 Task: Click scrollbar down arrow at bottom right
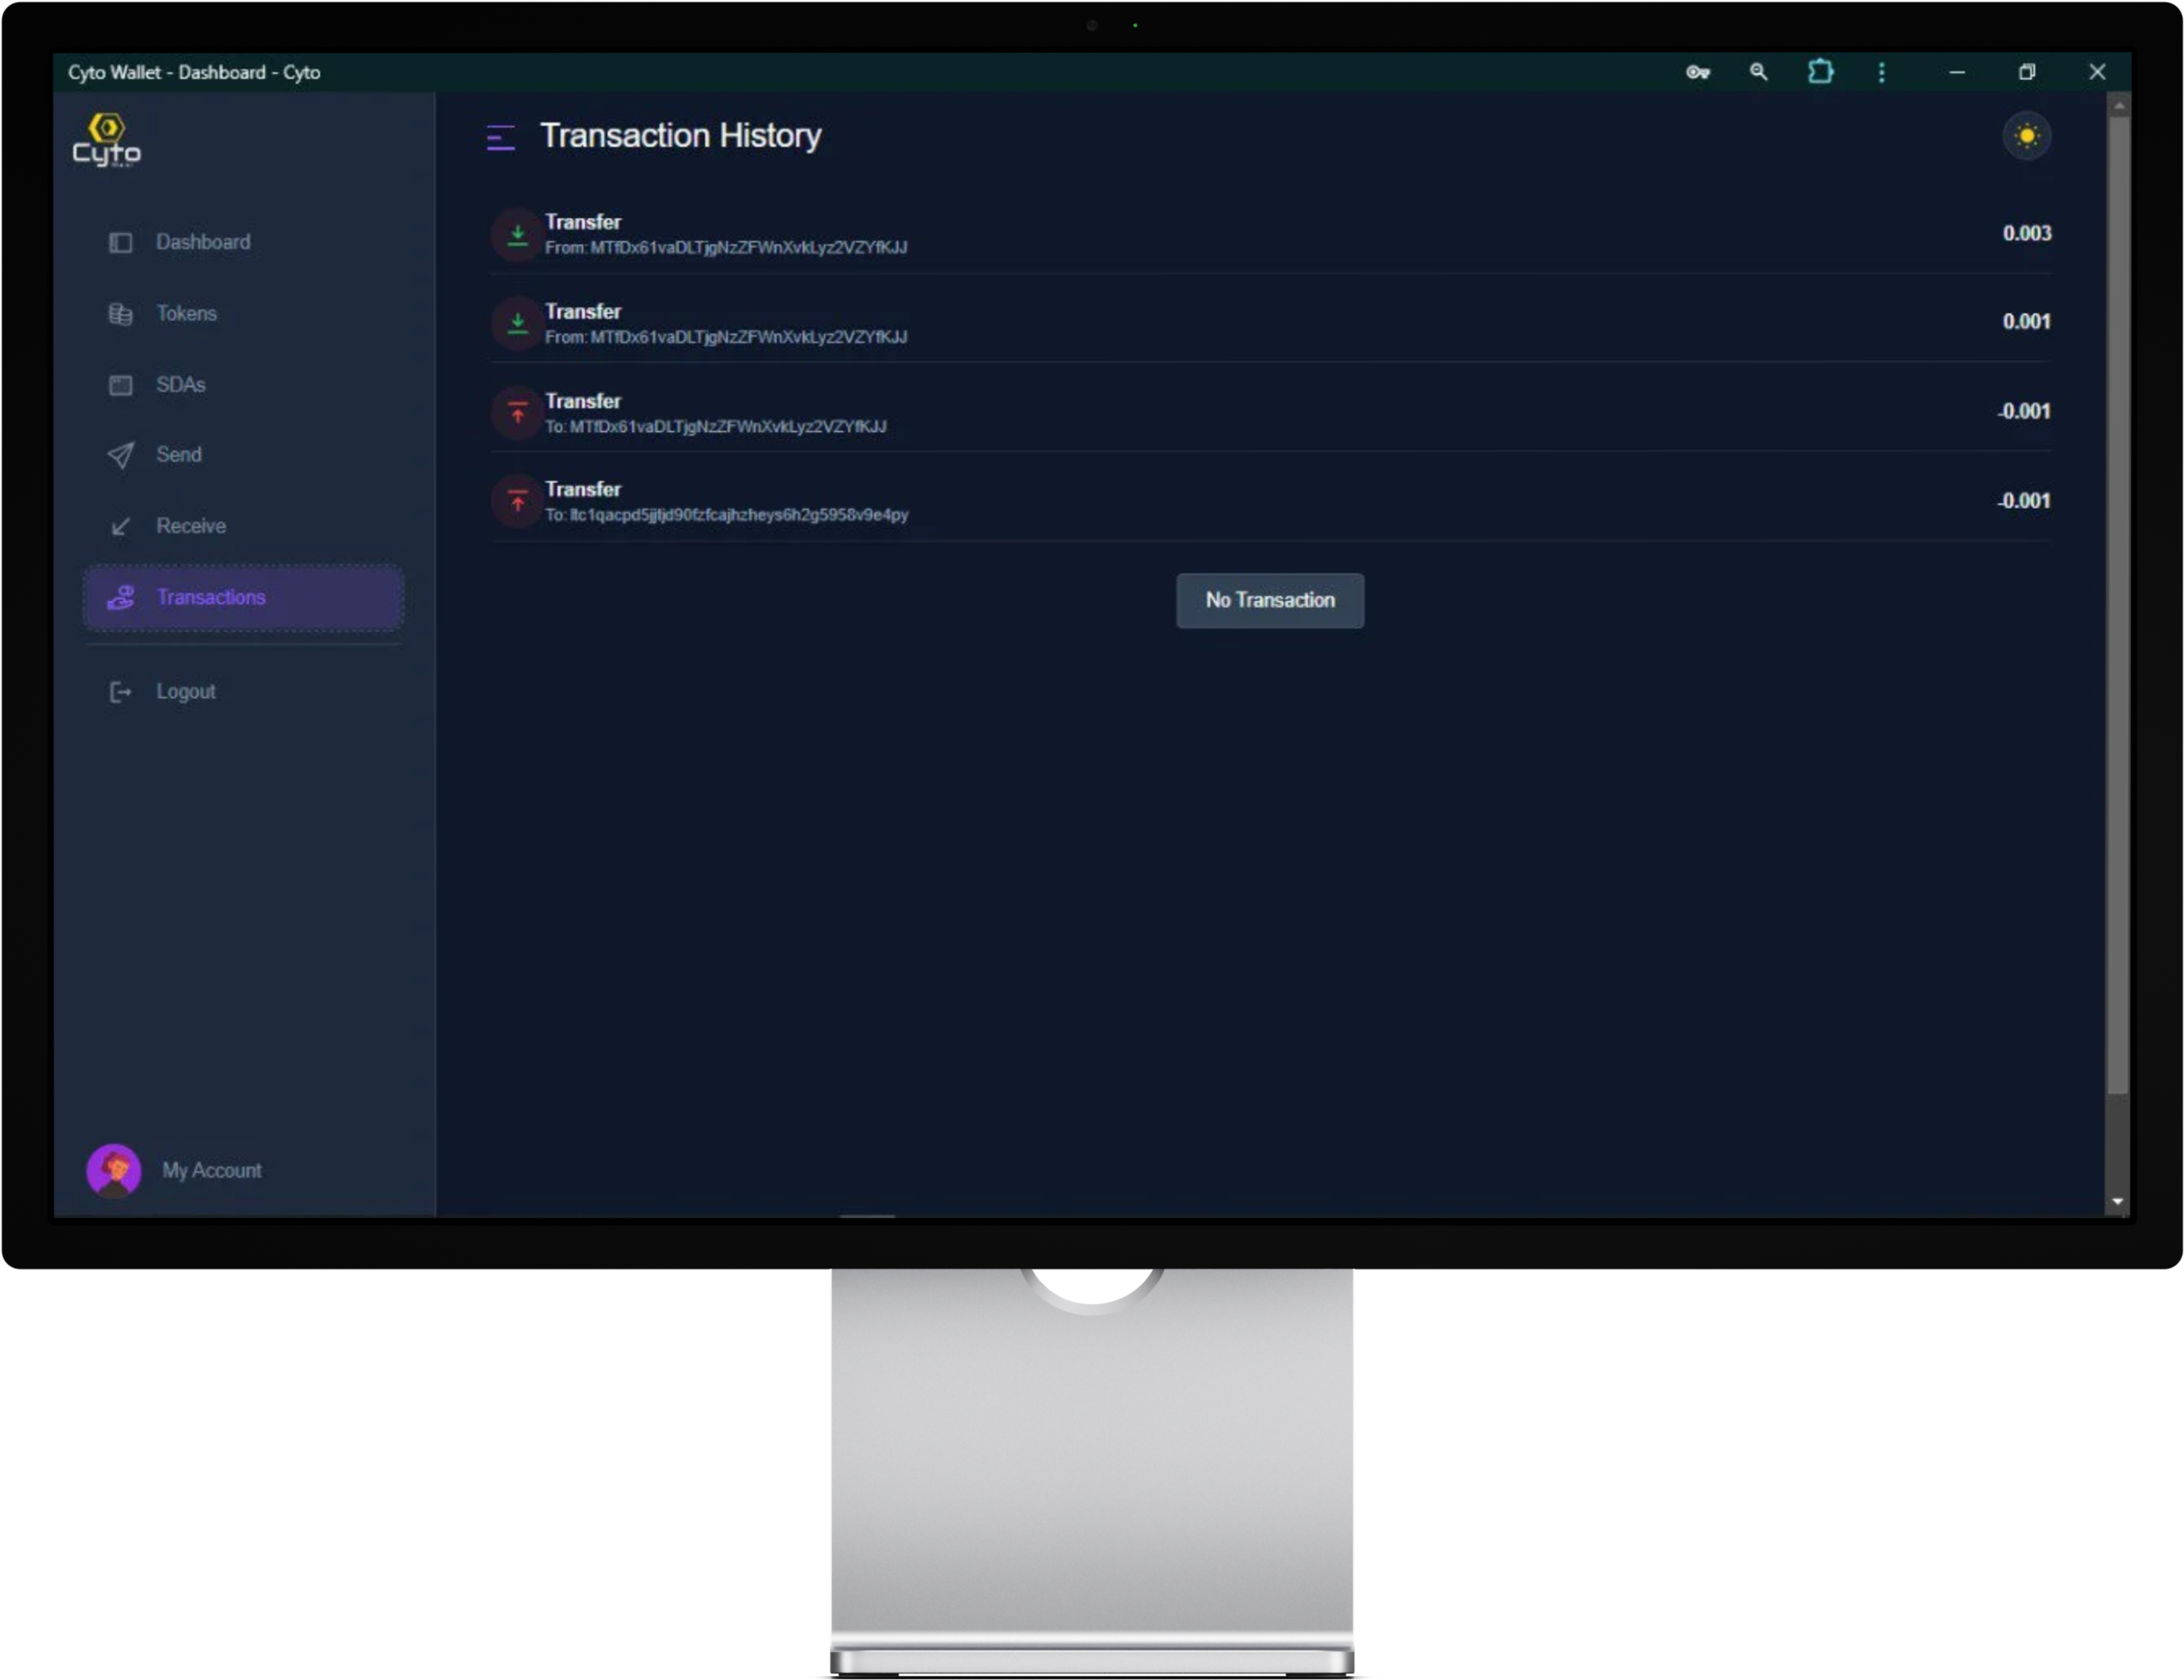[2117, 1201]
